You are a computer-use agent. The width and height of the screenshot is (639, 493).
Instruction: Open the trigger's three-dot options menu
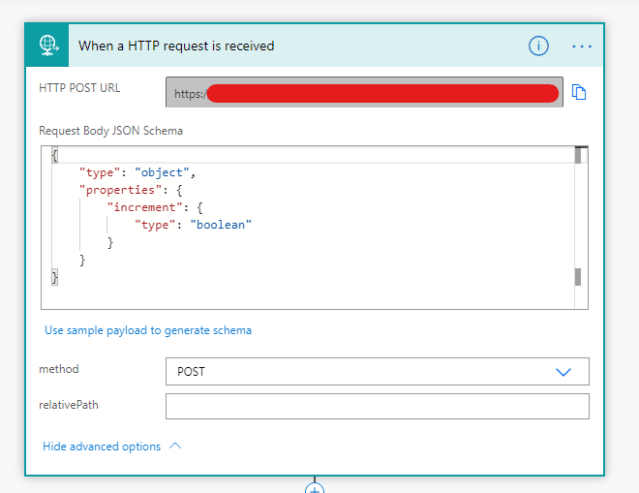point(582,46)
